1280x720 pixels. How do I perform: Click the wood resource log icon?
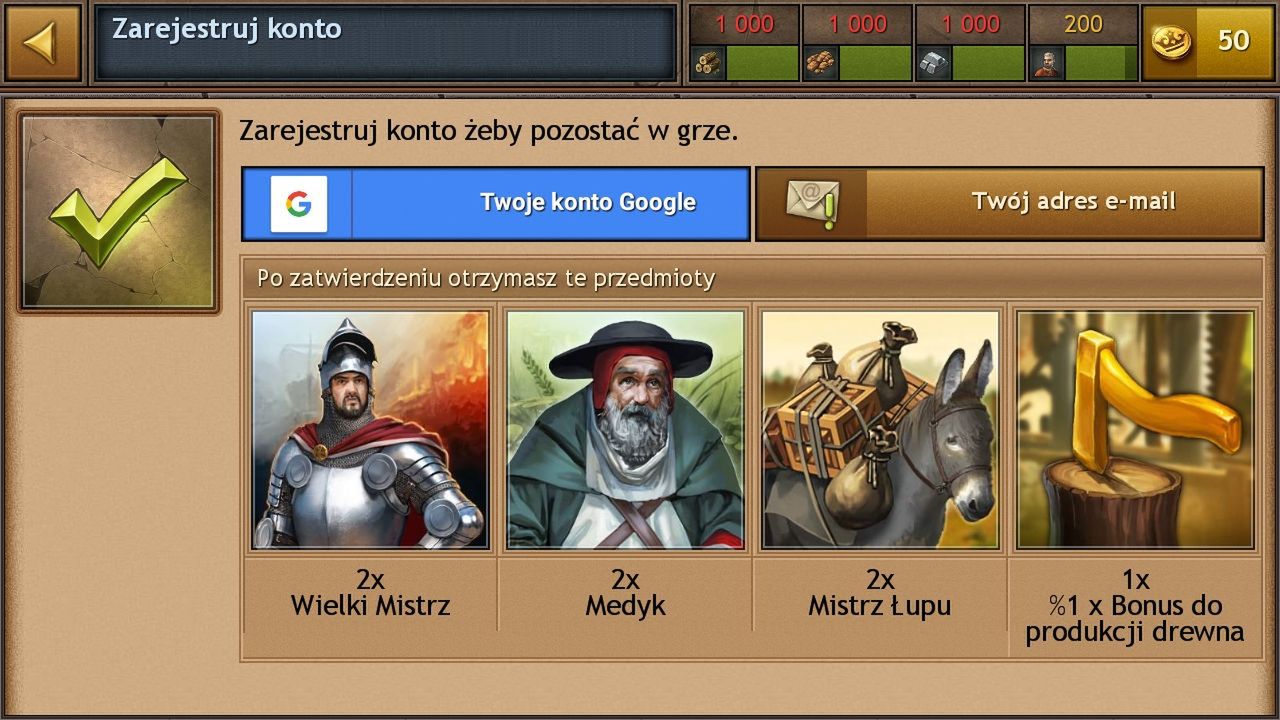tap(708, 64)
